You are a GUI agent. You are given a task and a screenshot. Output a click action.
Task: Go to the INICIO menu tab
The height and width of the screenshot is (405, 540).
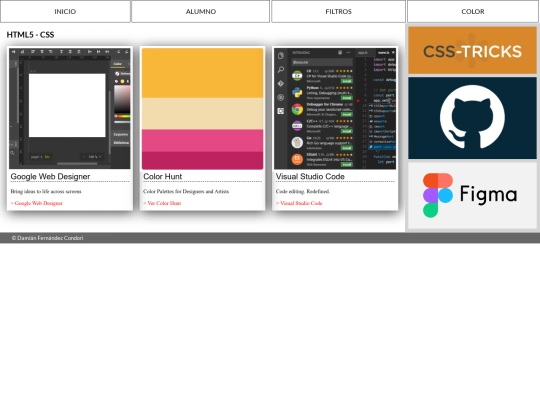tap(65, 11)
